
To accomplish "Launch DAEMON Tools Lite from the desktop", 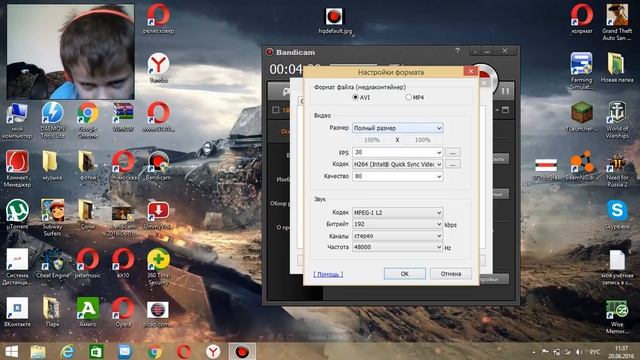I will click(52, 120).
